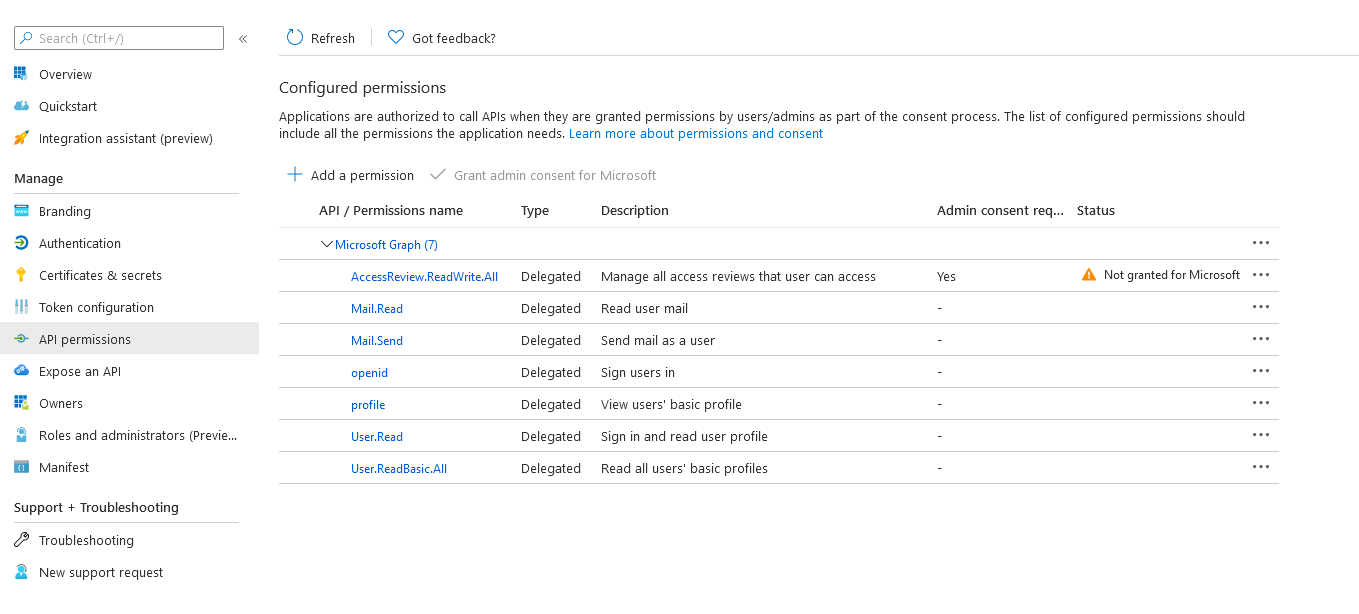Open New support request
This screenshot has width=1359, height=614.
tap(101, 572)
